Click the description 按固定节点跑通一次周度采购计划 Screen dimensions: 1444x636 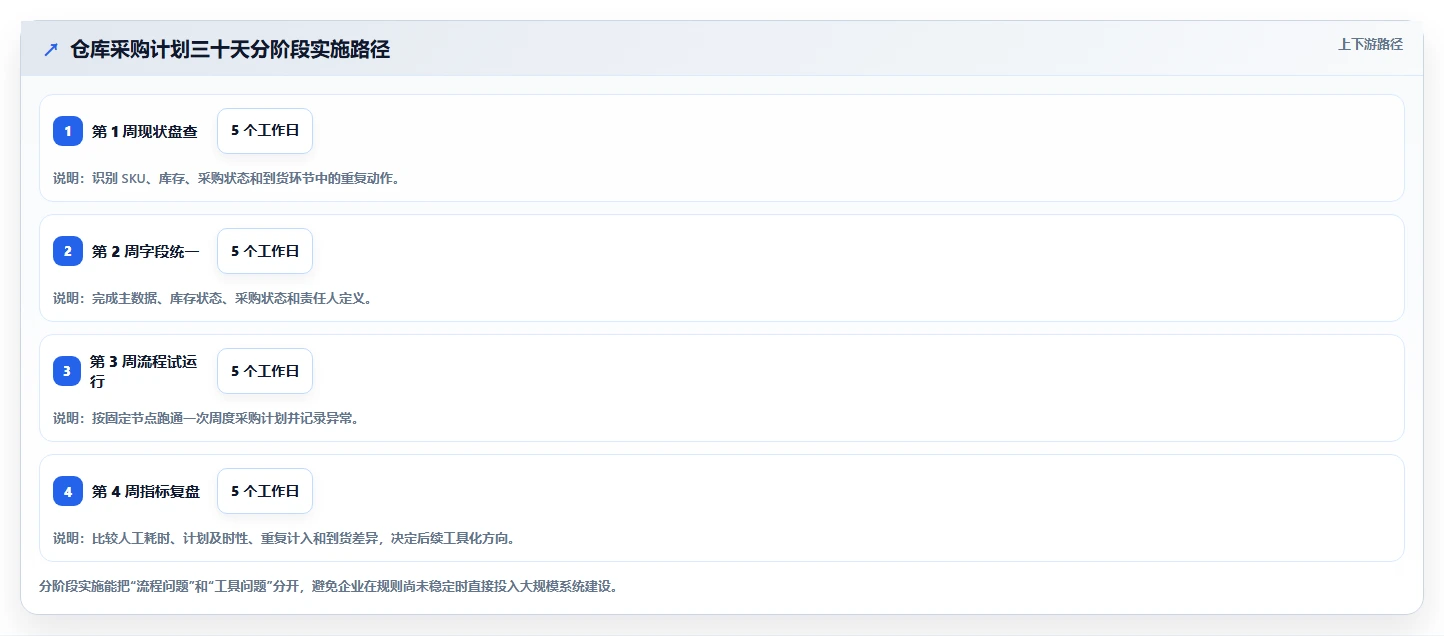(x=206, y=418)
